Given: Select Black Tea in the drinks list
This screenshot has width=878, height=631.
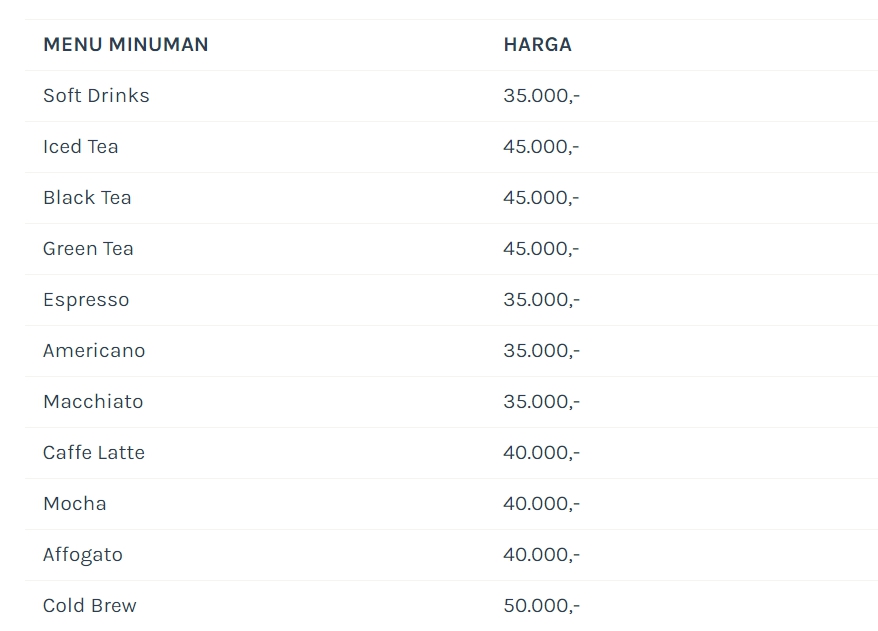Looking at the screenshot, I should coord(87,198).
